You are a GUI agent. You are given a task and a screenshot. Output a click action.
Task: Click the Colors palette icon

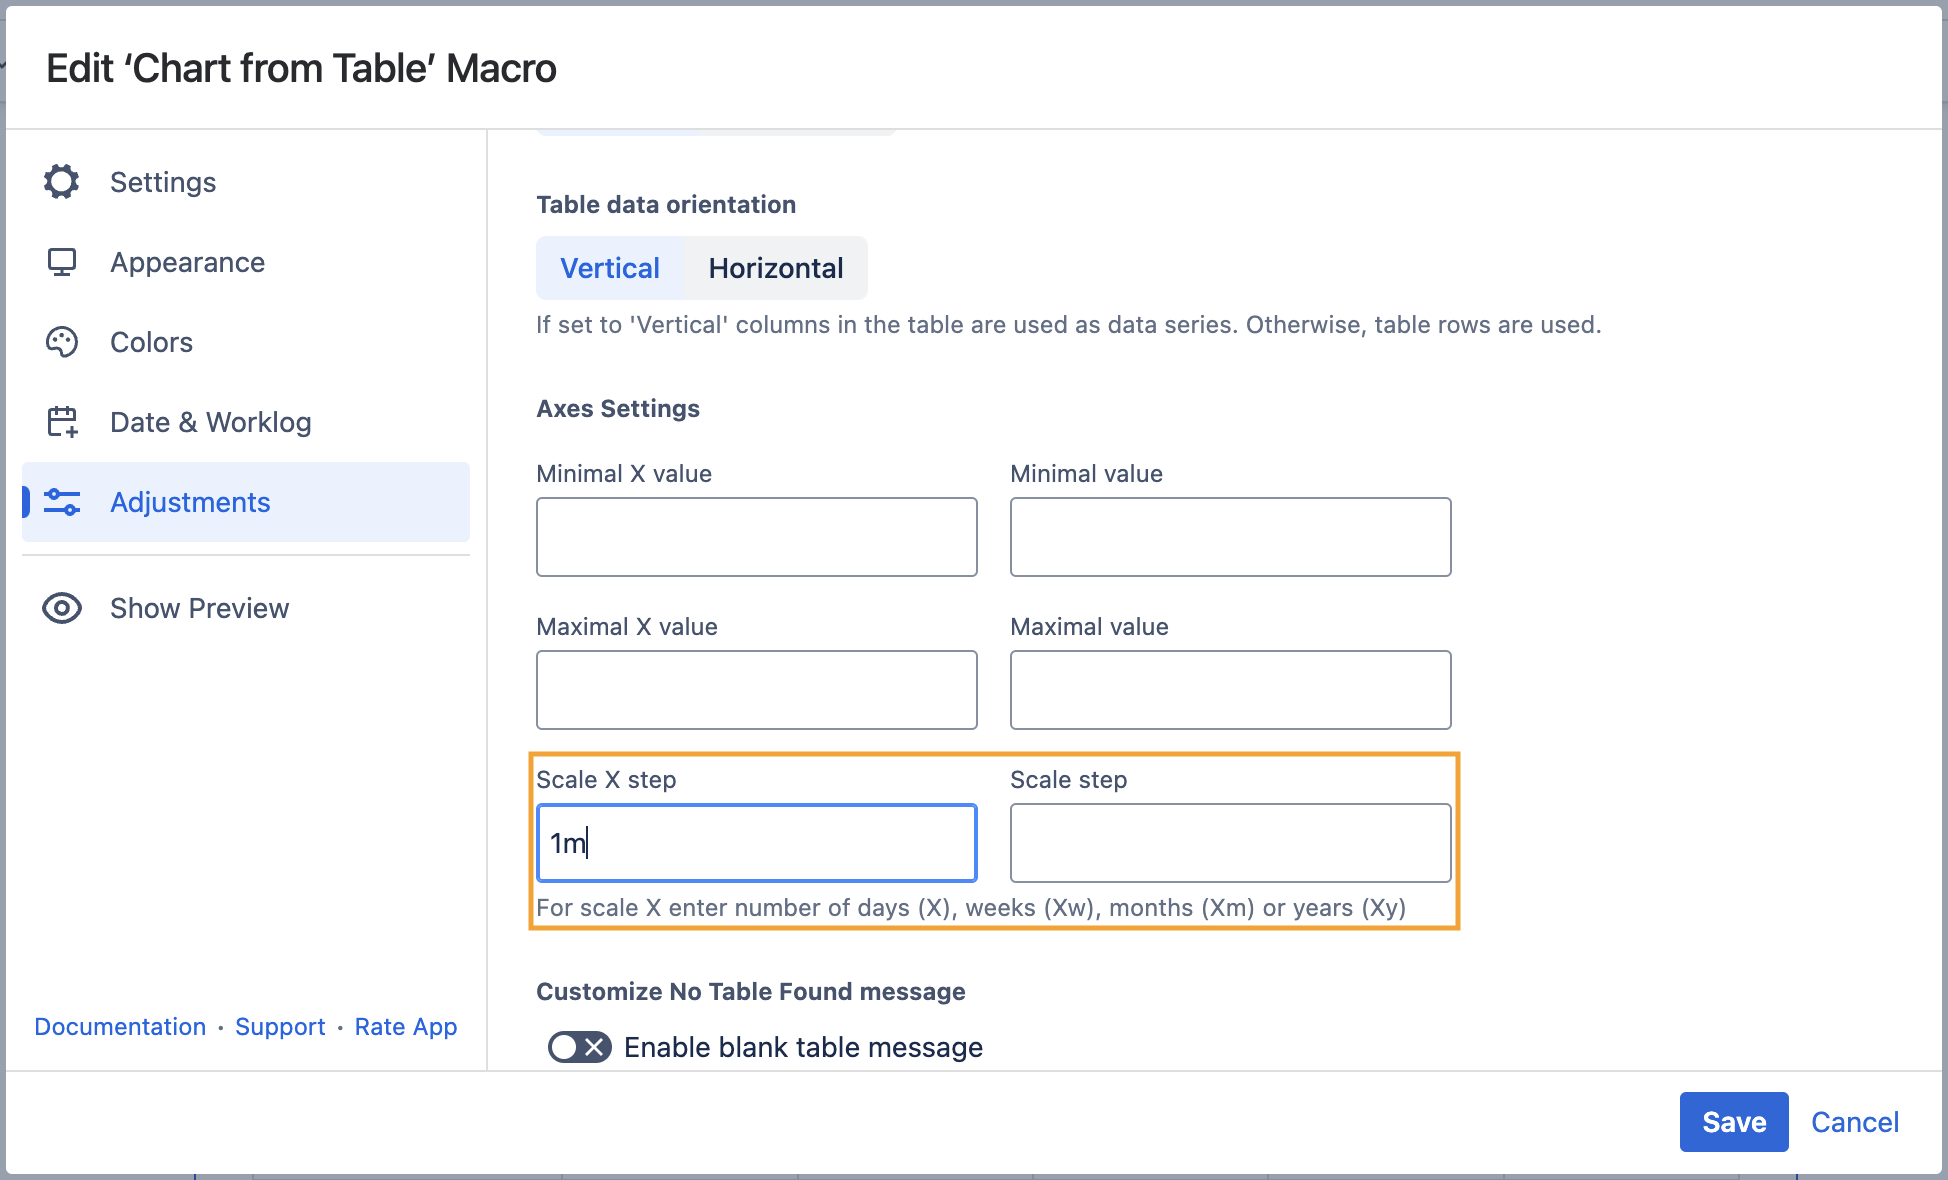pos(62,342)
